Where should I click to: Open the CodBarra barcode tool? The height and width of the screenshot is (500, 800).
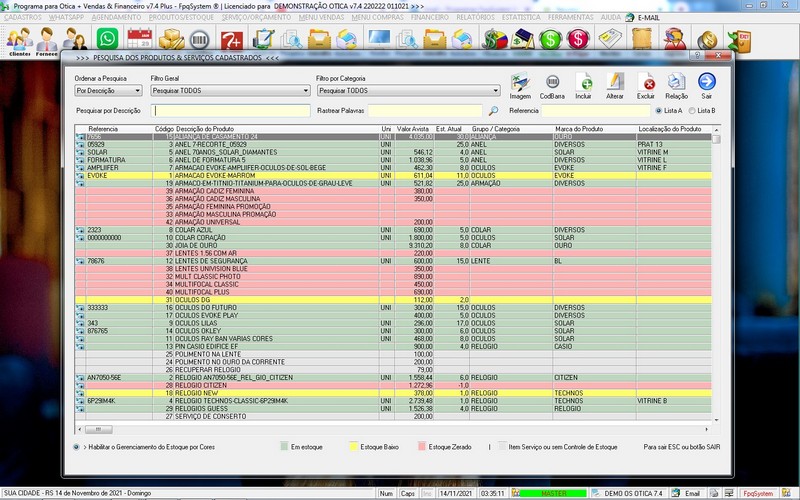click(x=552, y=82)
